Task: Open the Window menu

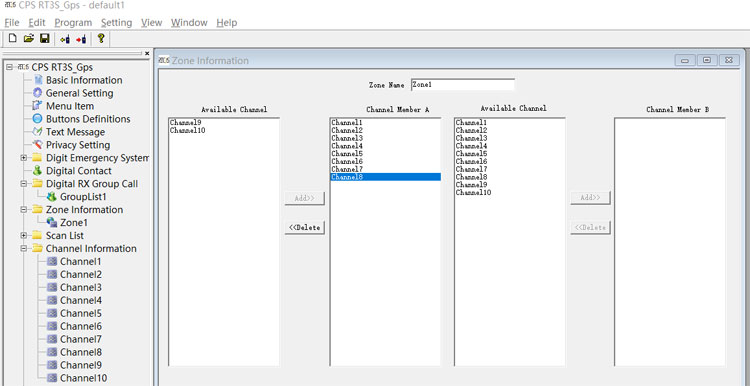Action: pos(189,22)
